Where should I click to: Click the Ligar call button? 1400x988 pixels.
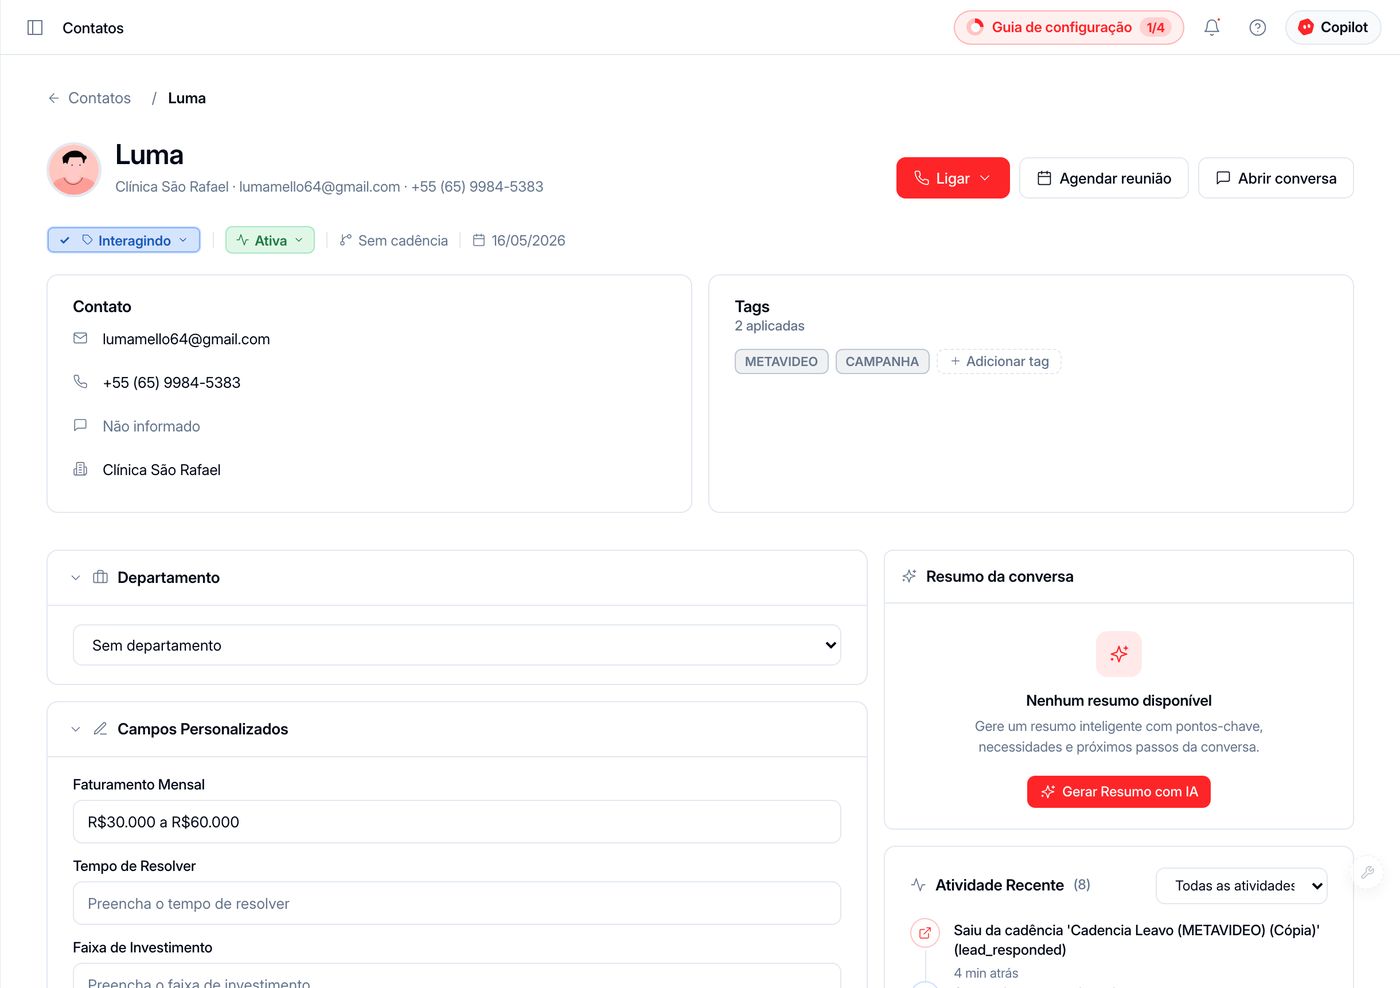[953, 178]
